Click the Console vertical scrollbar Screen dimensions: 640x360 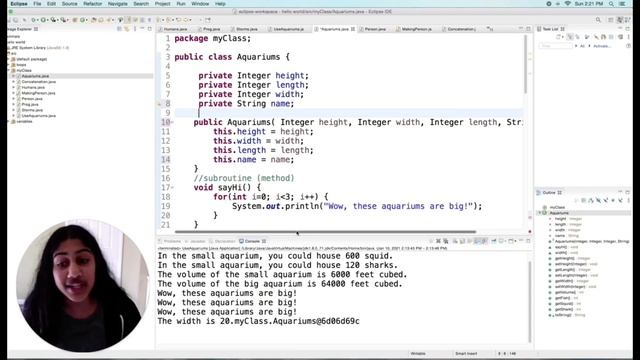pos(530,301)
